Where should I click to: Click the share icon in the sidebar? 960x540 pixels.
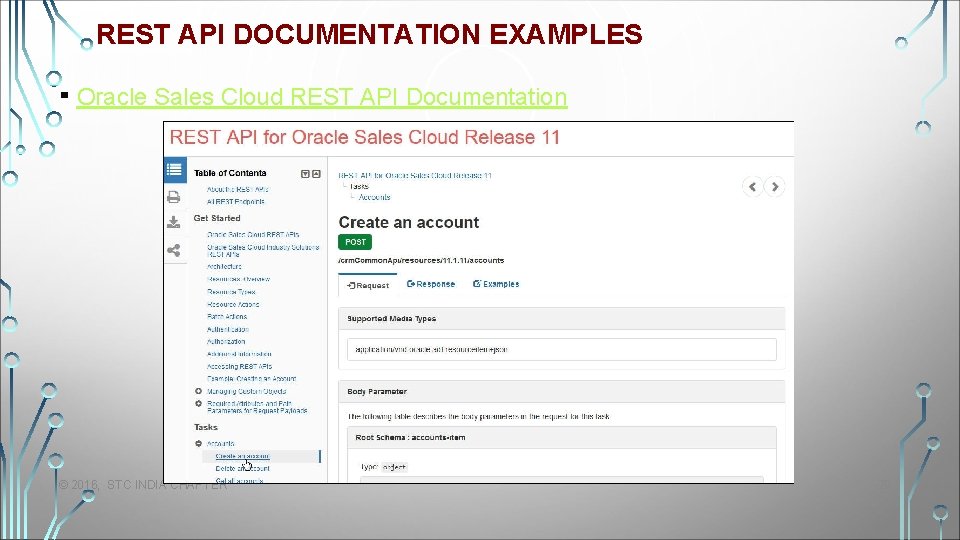click(x=174, y=250)
